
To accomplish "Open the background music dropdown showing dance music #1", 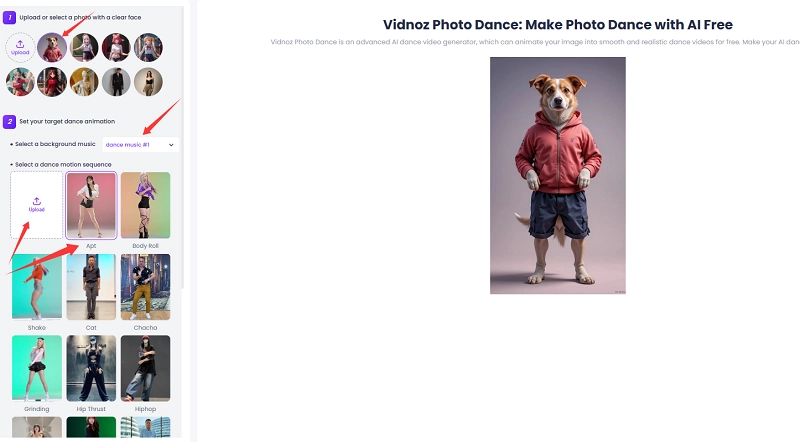I will [140, 144].
